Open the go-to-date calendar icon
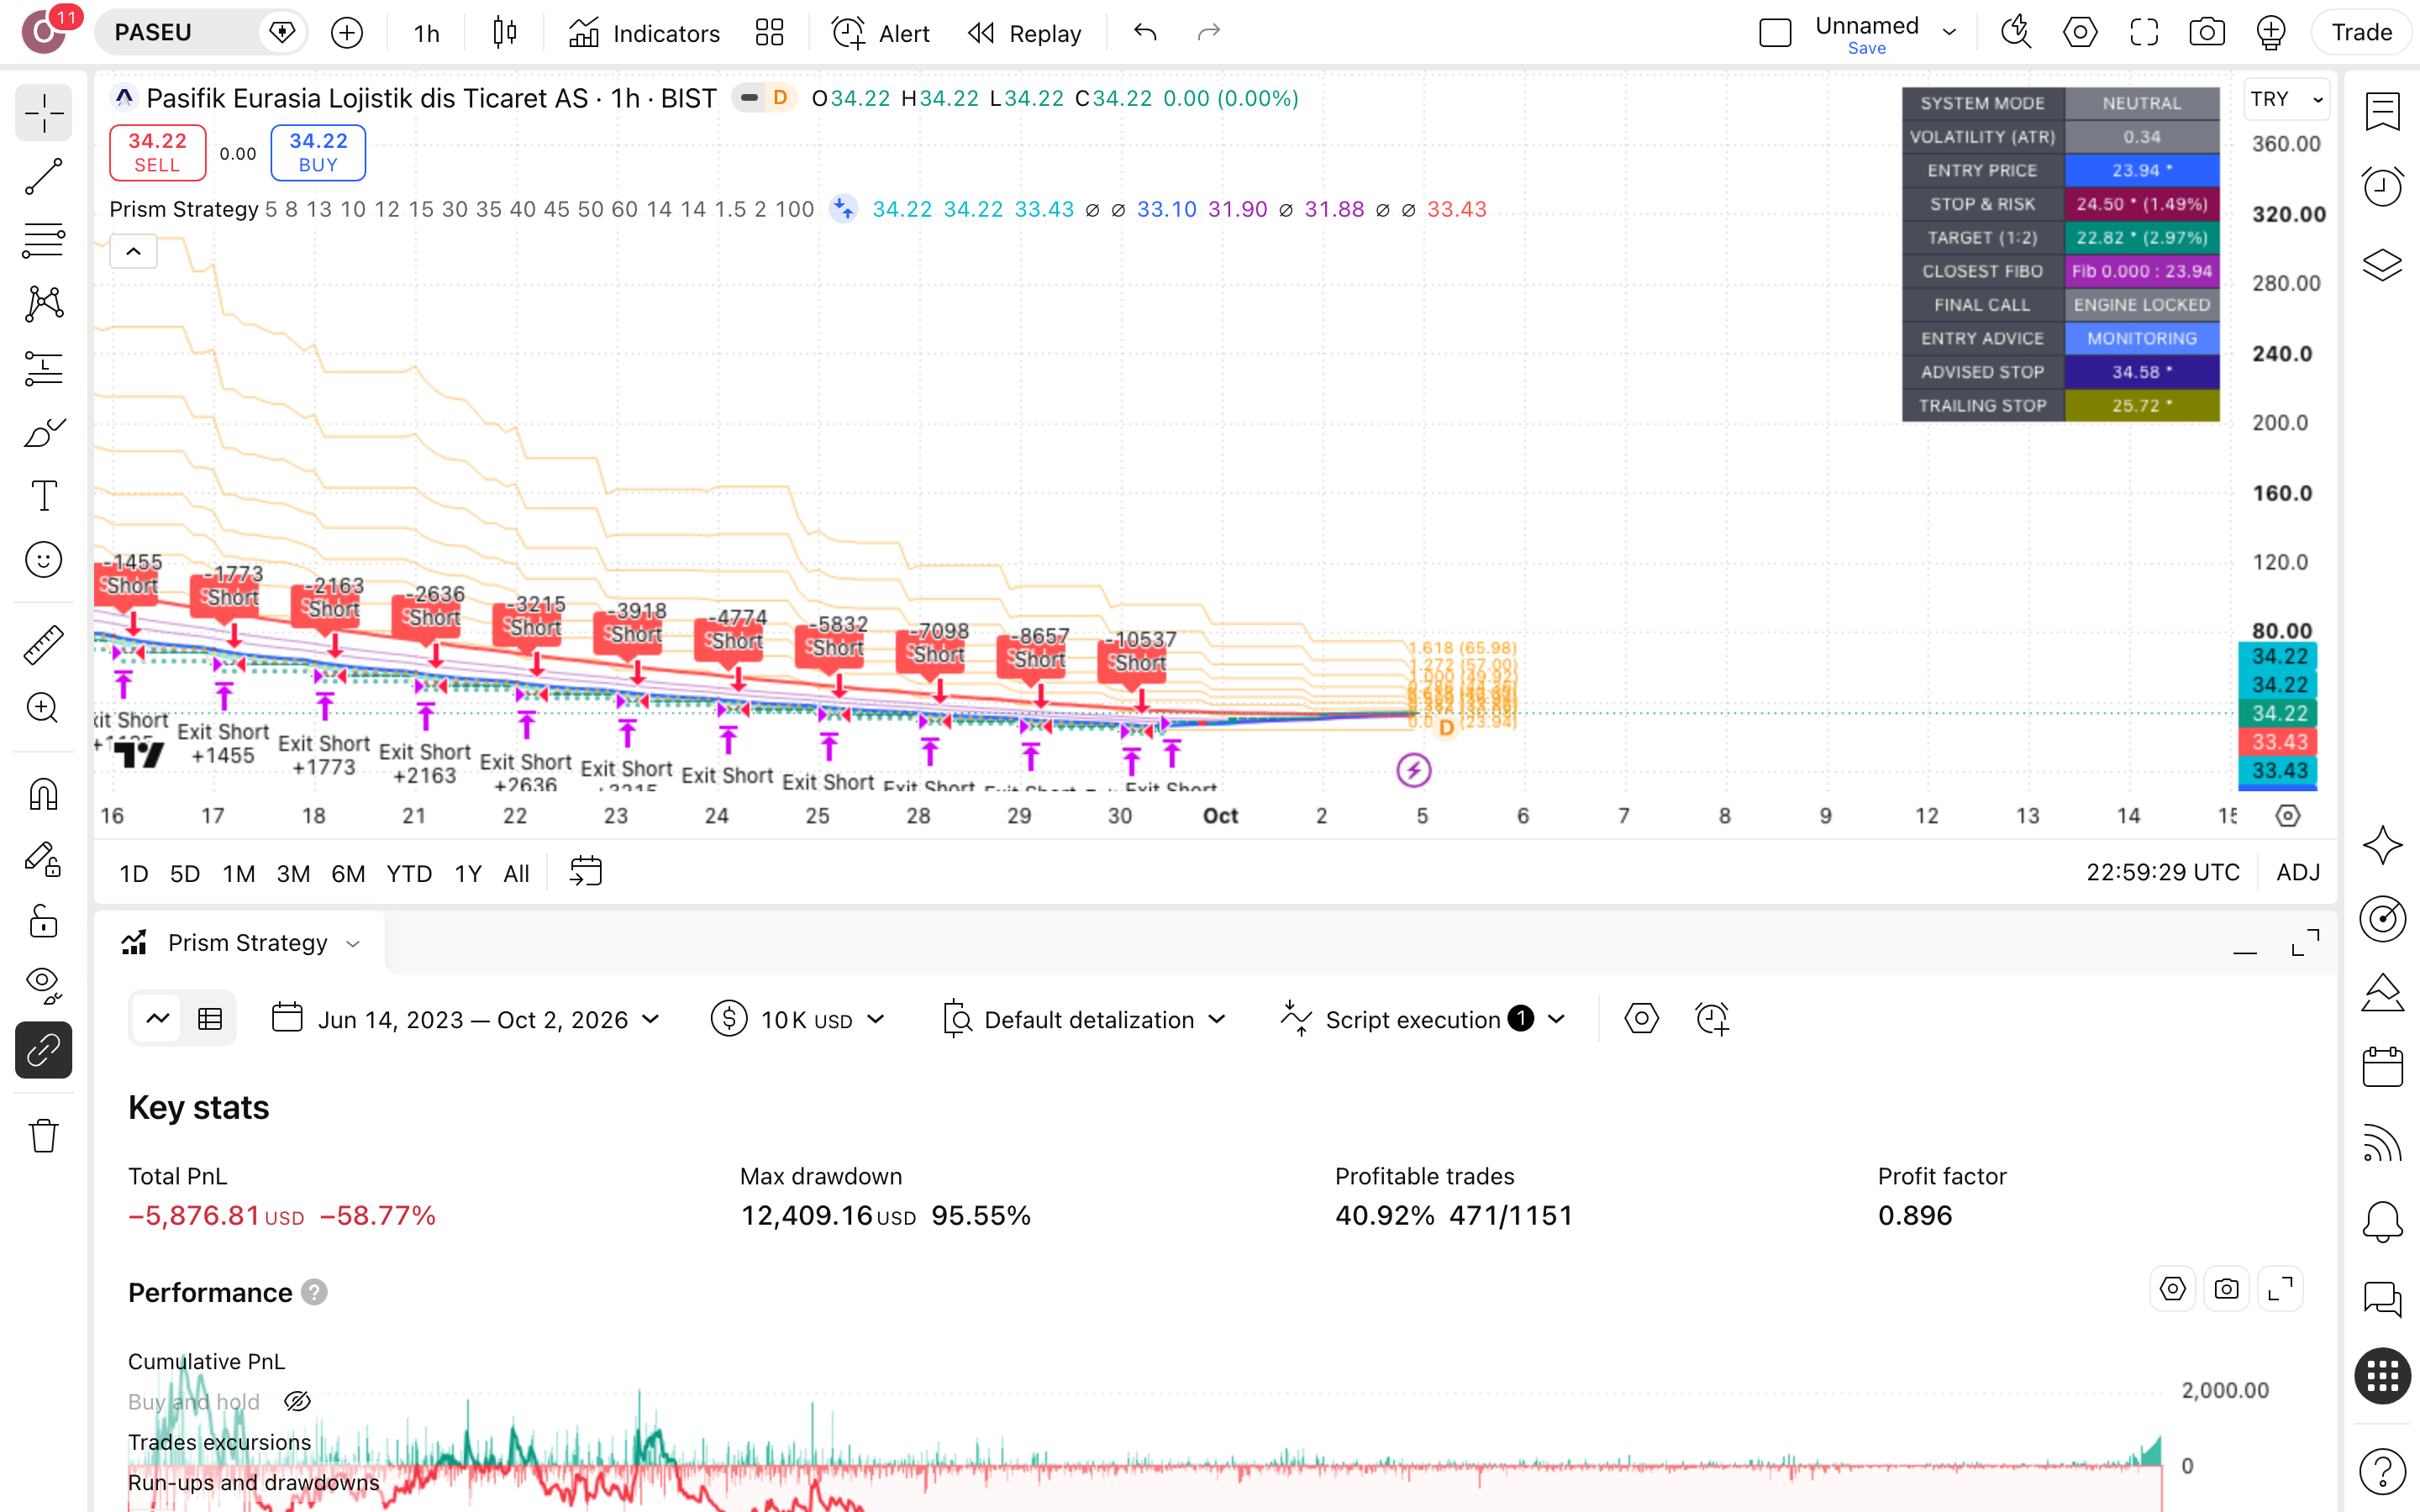This screenshot has width=2420, height=1512. tap(586, 872)
